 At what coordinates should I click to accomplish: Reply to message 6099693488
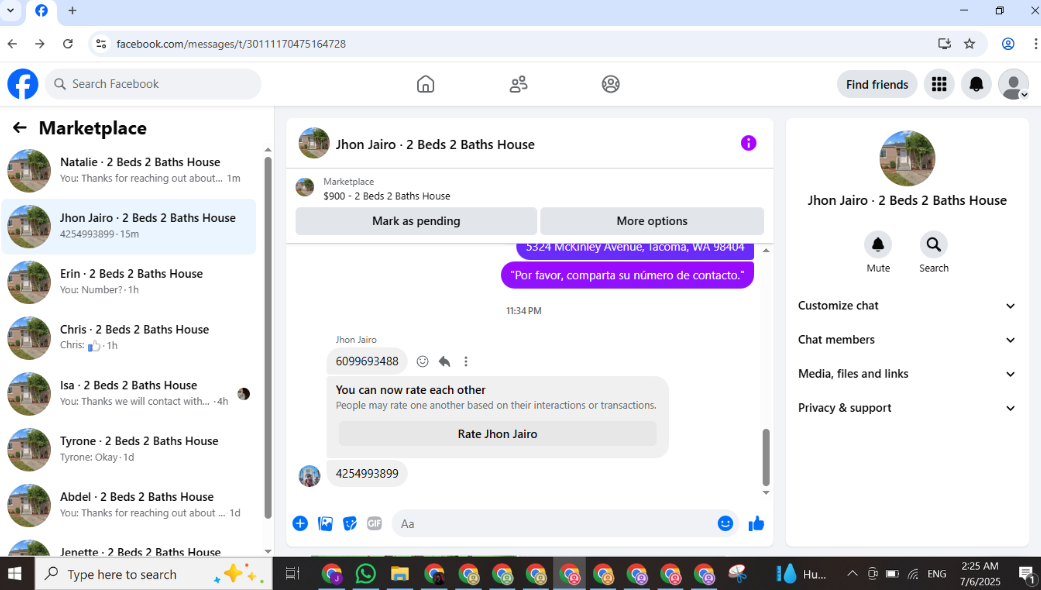coord(444,361)
